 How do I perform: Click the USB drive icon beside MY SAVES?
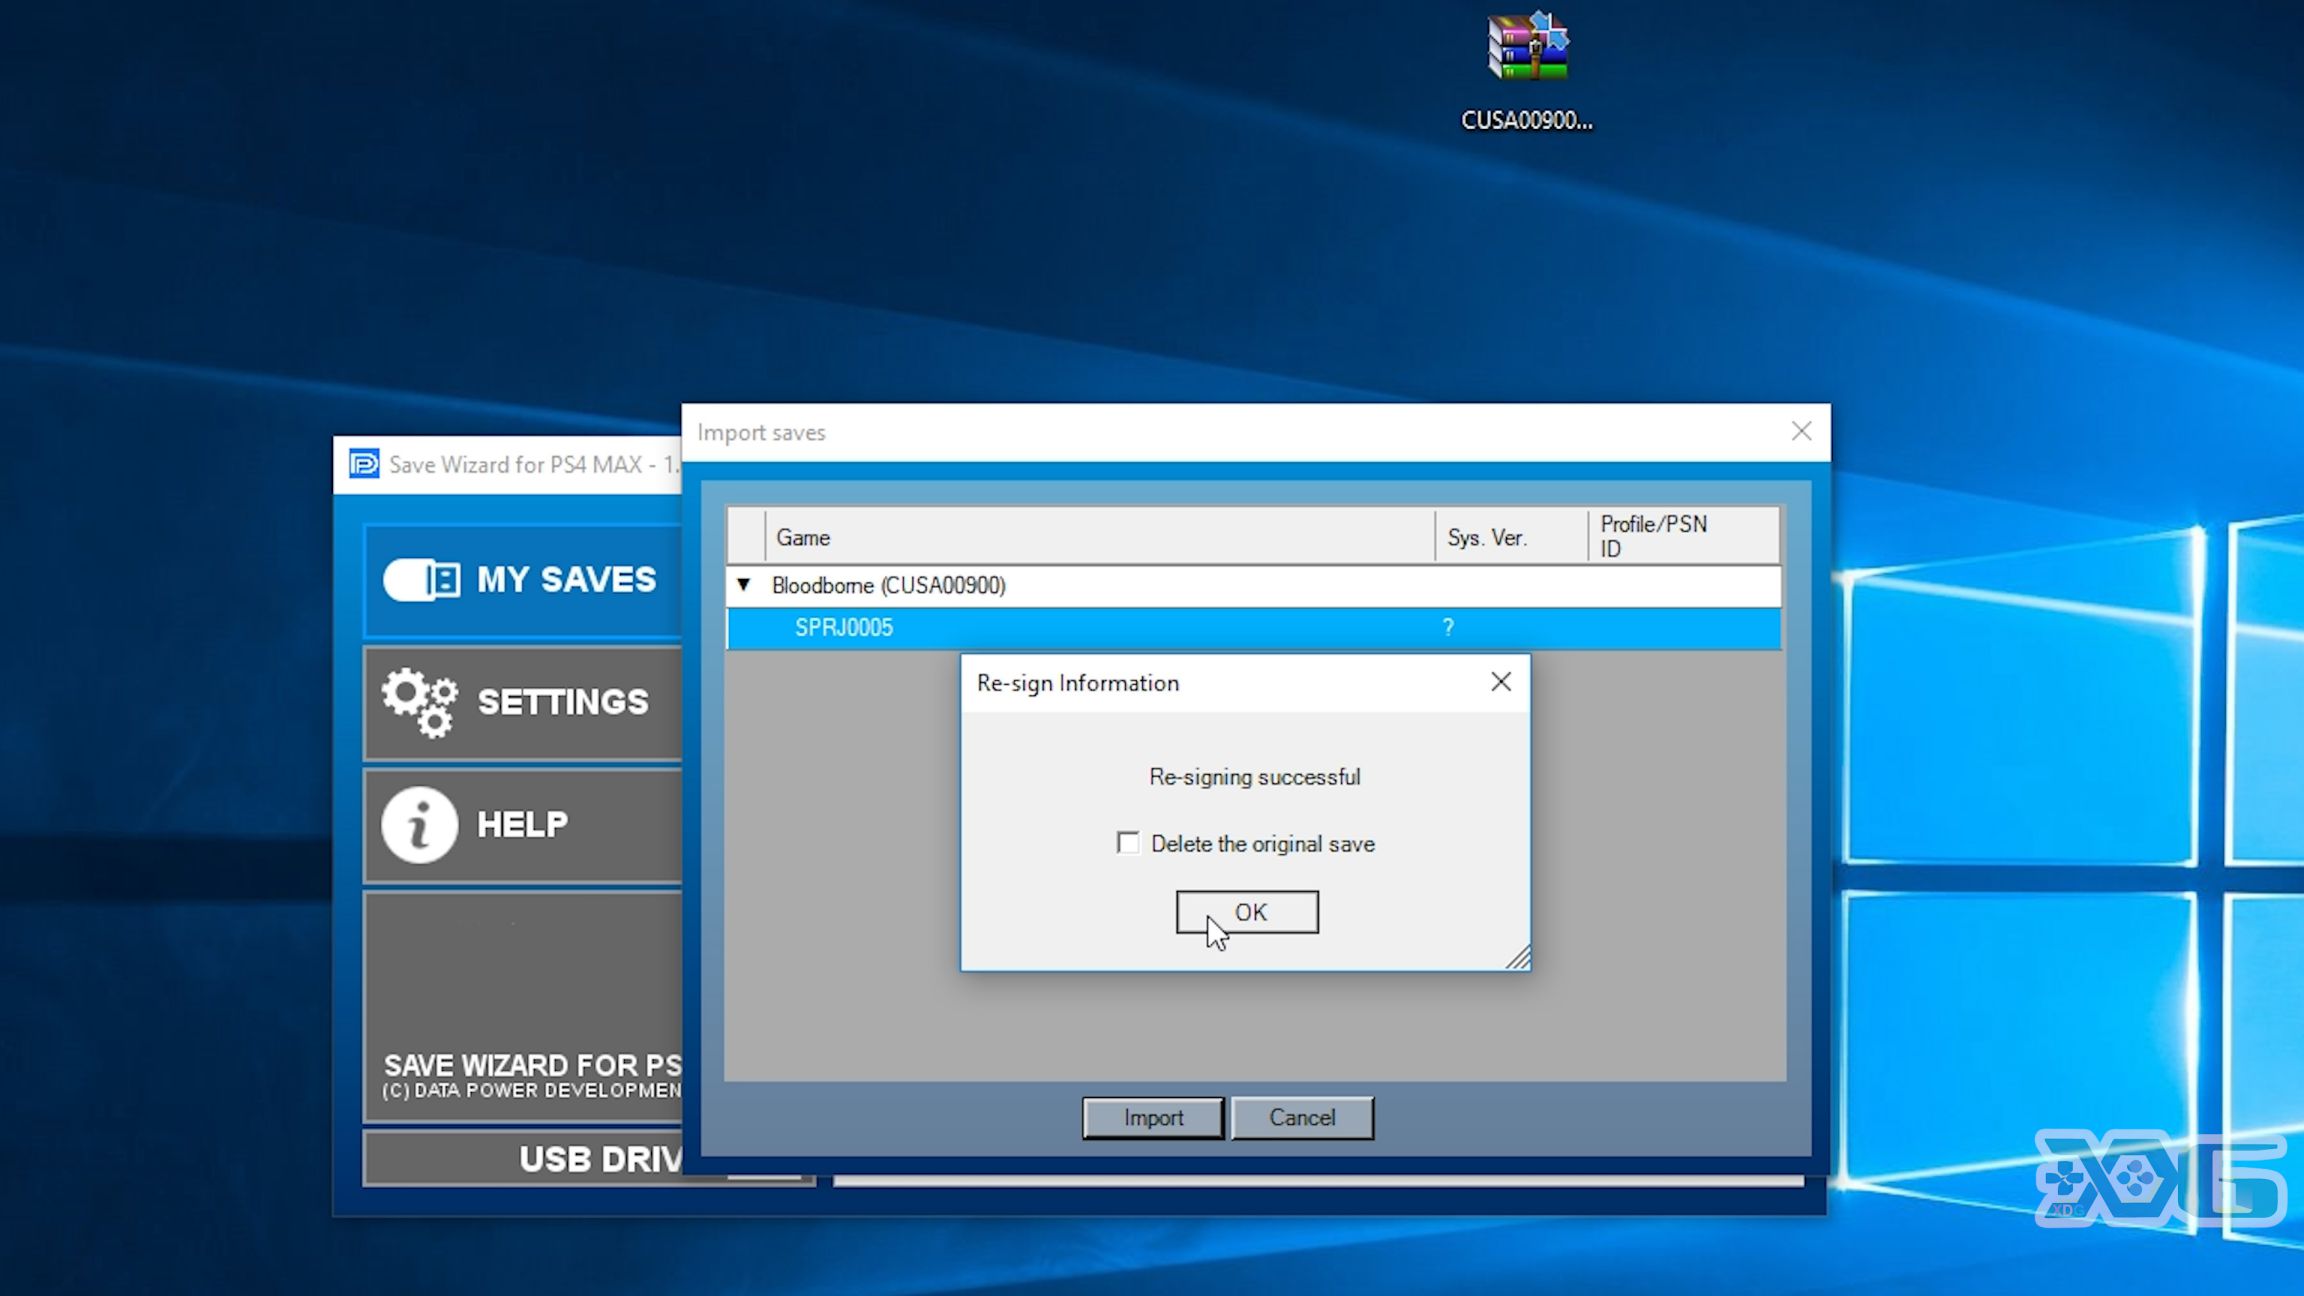tap(421, 580)
